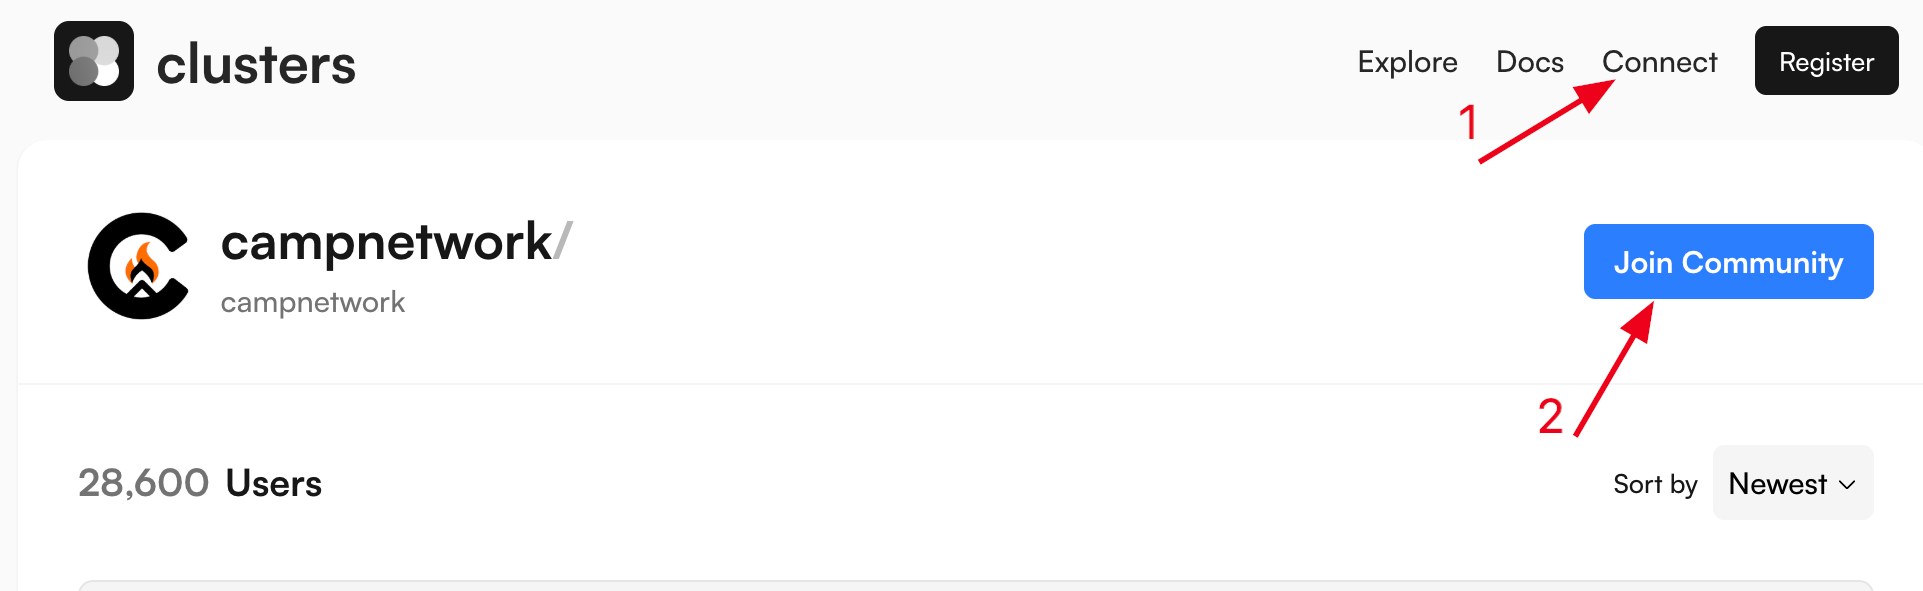Open the Newest sort dropdown
This screenshot has height=591, width=1923.
1793,483
